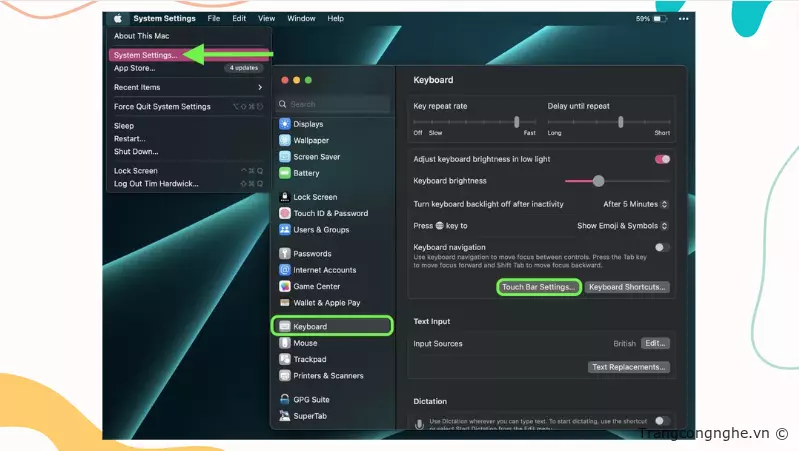Click the Touch Bar Settings... button

point(539,287)
